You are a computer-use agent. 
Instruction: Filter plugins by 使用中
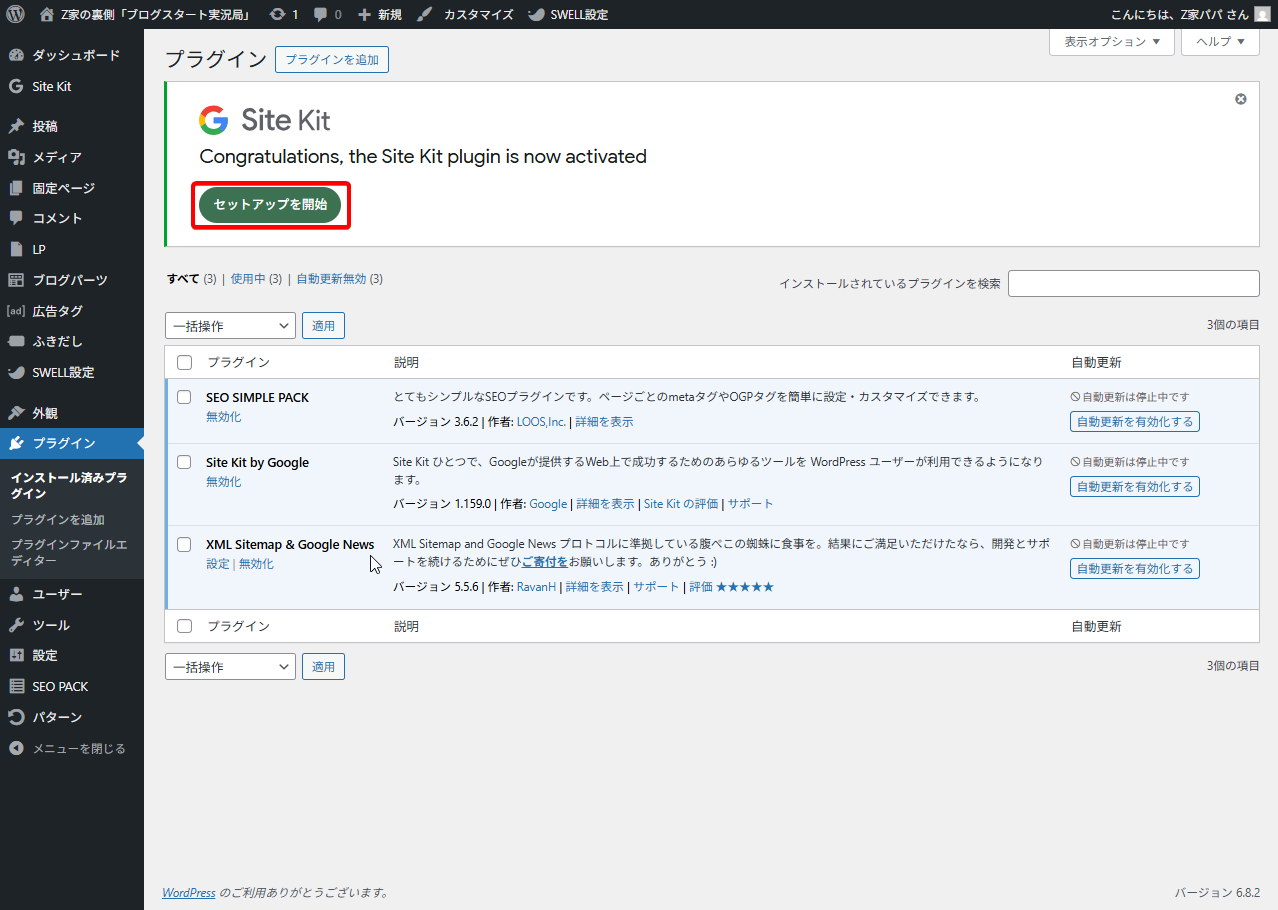(x=248, y=279)
